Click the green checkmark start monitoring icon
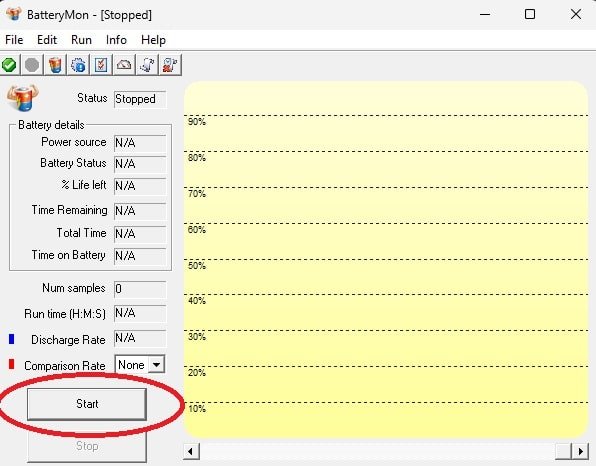 click(10, 65)
